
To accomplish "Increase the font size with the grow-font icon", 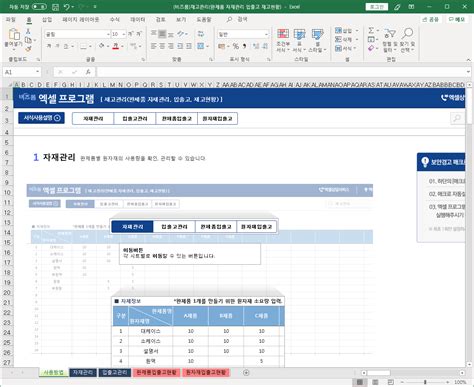I will [131, 34].
